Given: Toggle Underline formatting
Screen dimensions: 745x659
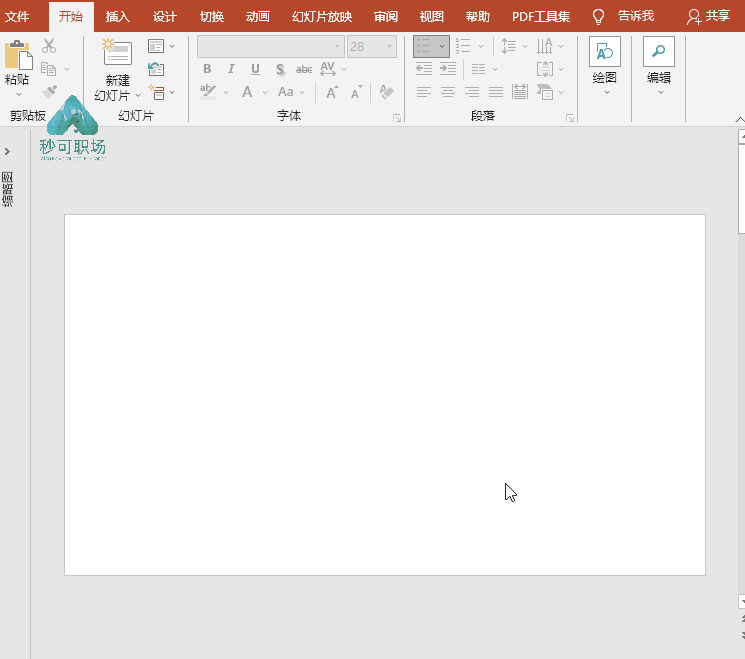Looking at the screenshot, I should point(255,69).
